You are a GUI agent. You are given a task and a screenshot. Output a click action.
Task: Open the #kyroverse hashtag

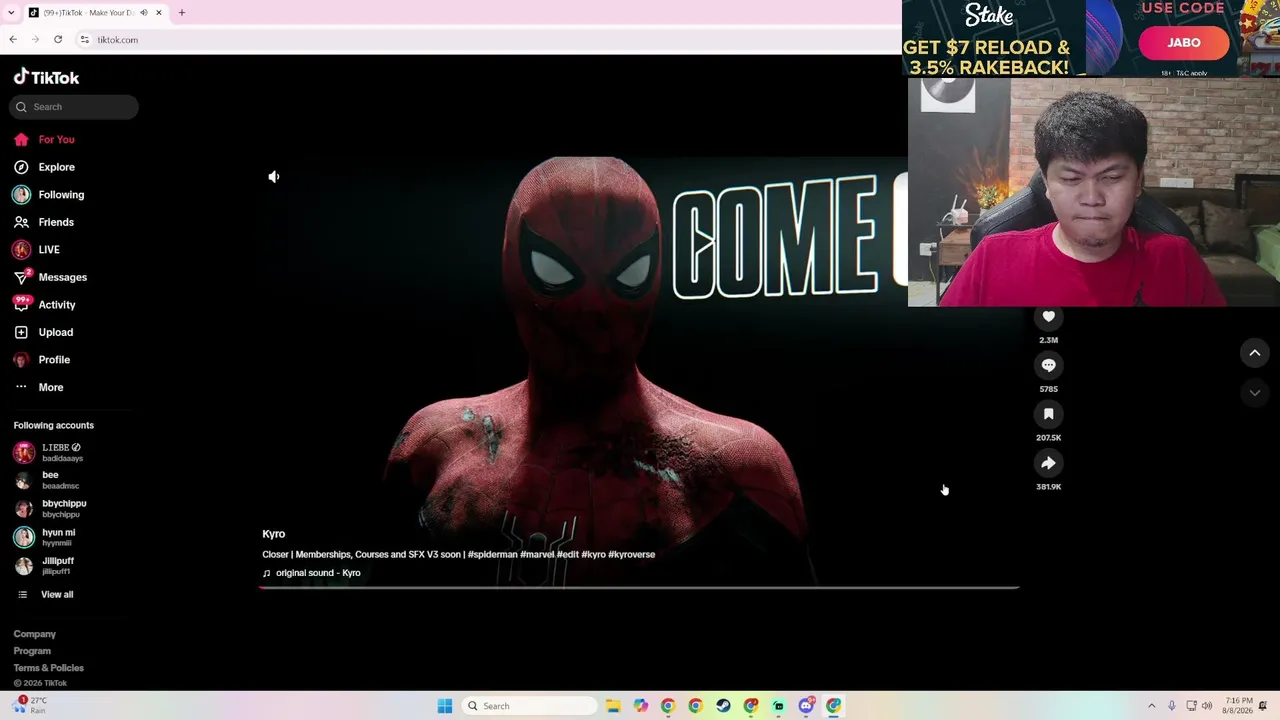click(632, 555)
